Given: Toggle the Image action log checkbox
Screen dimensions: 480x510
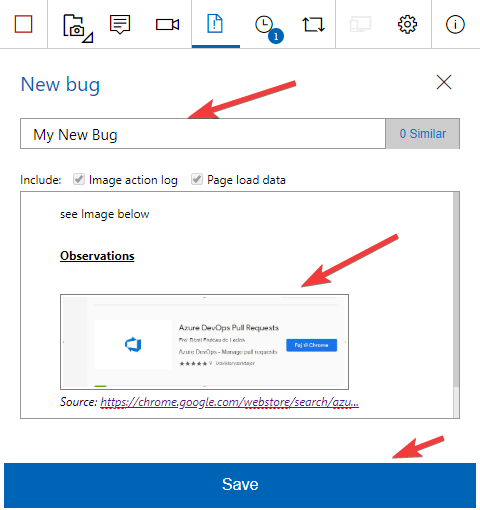Looking at the screenshot, I should pyautogui.click(x=79, y=179).
